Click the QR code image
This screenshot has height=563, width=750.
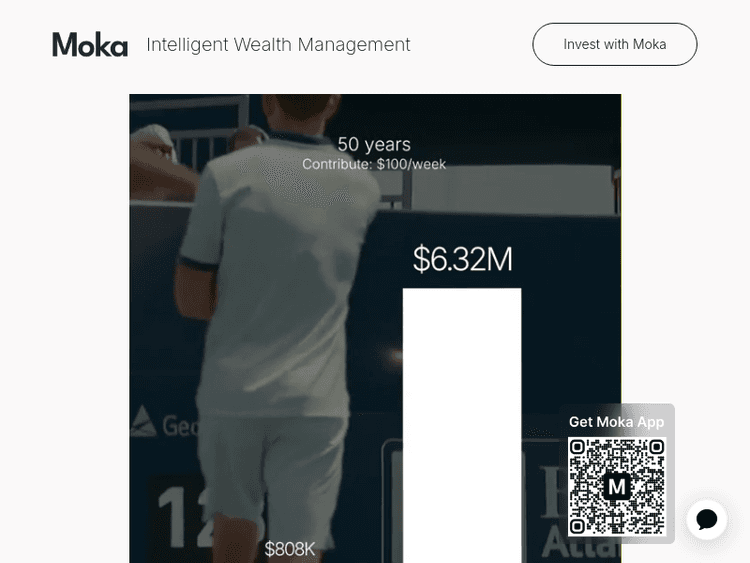617,487
